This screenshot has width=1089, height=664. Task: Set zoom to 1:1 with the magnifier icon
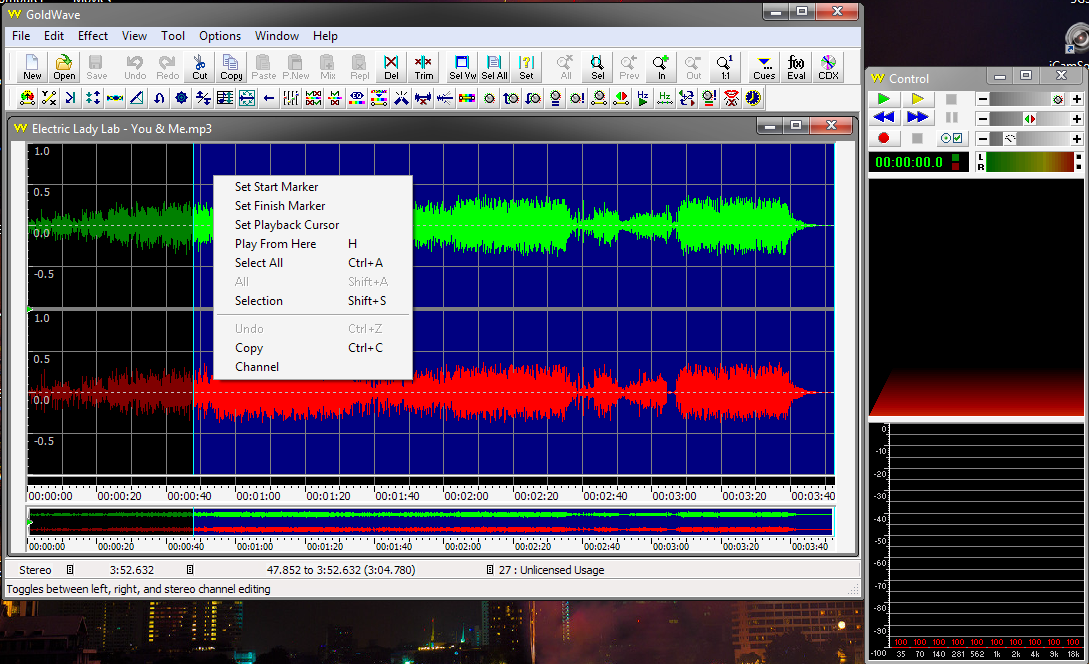tap(725, 67)
